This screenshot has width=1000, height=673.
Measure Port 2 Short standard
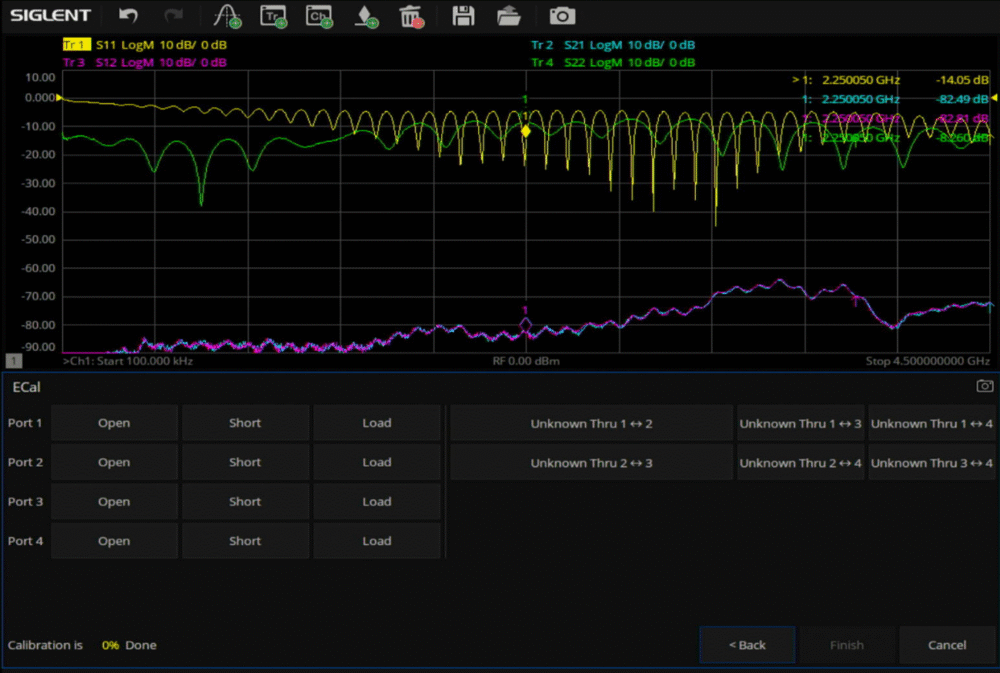click(245, 462)
